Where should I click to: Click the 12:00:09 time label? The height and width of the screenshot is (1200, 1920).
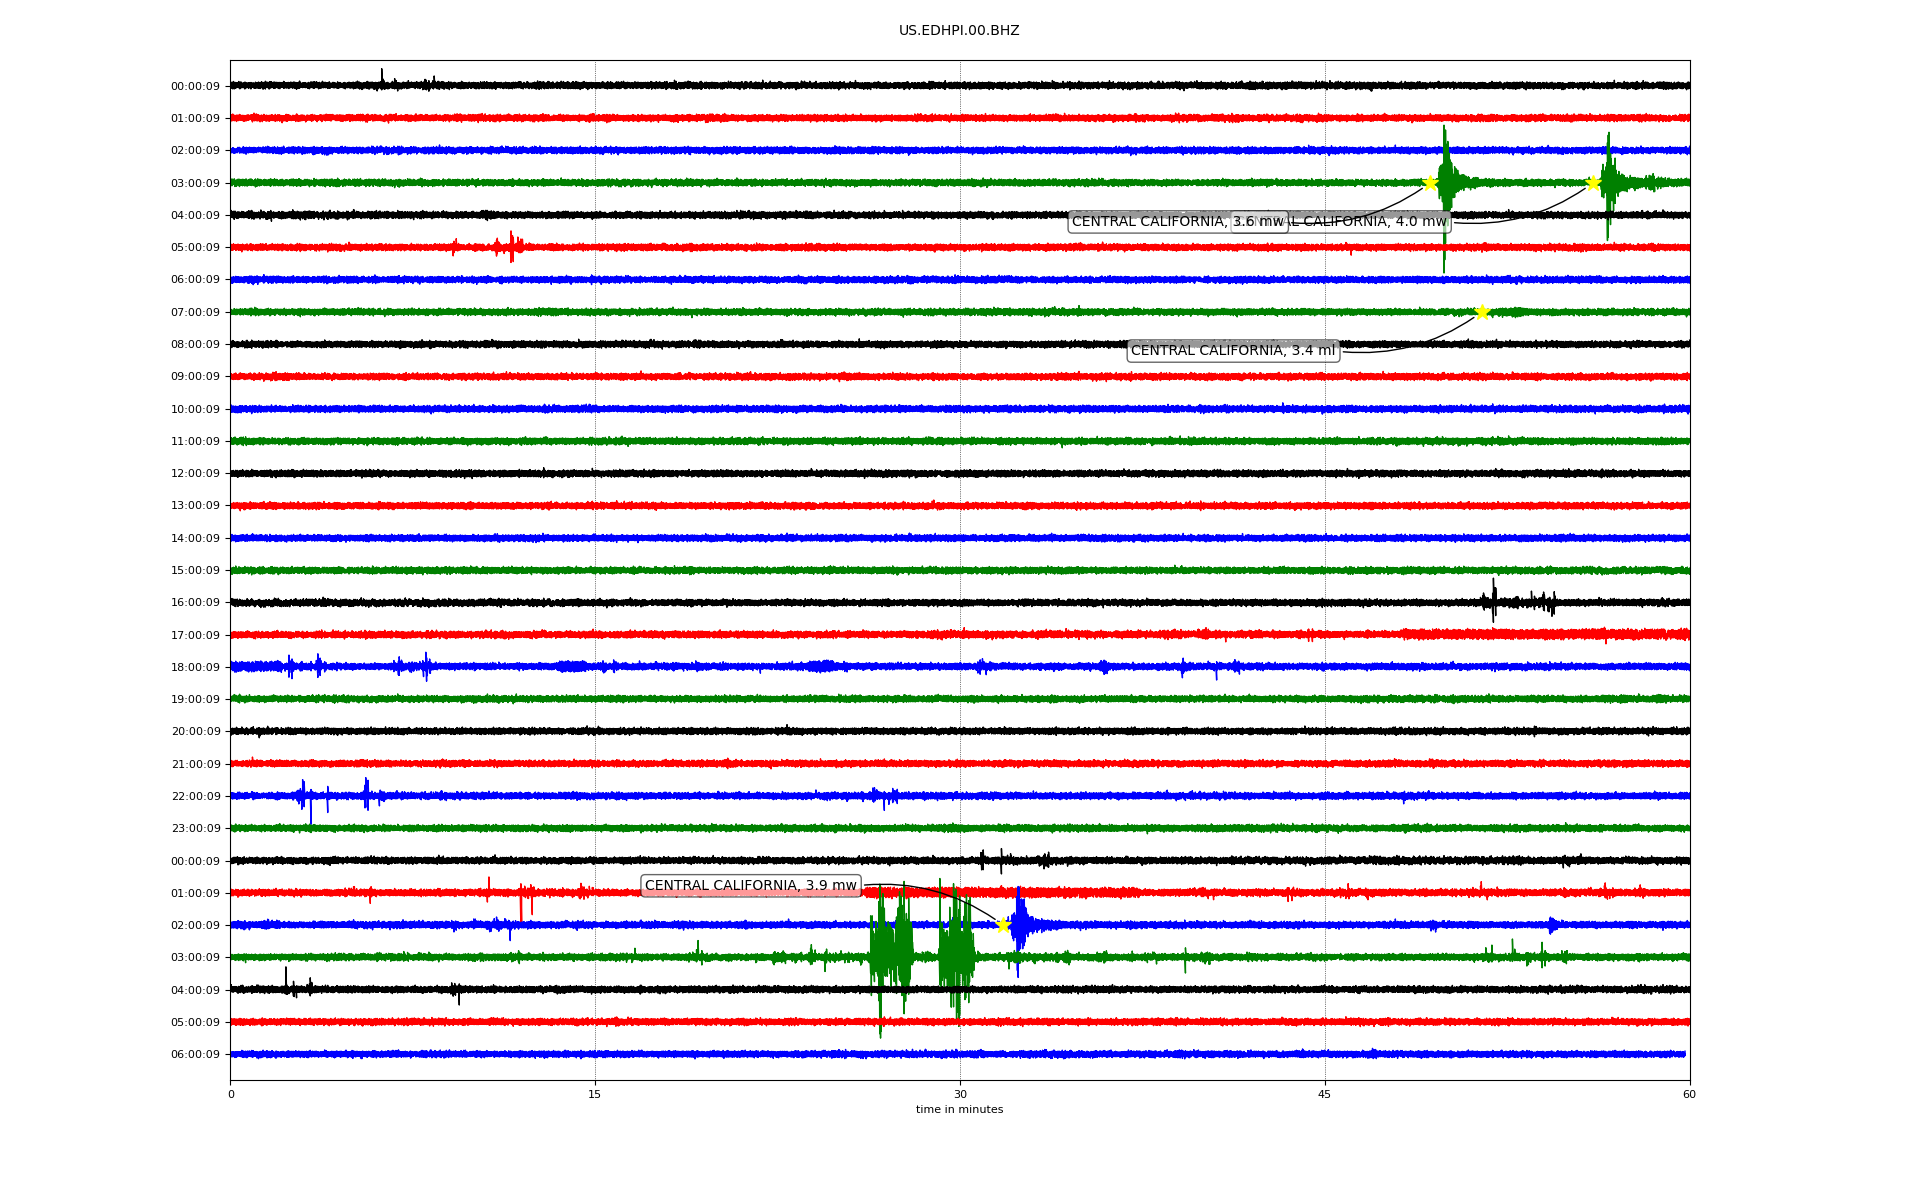(195, 474)
